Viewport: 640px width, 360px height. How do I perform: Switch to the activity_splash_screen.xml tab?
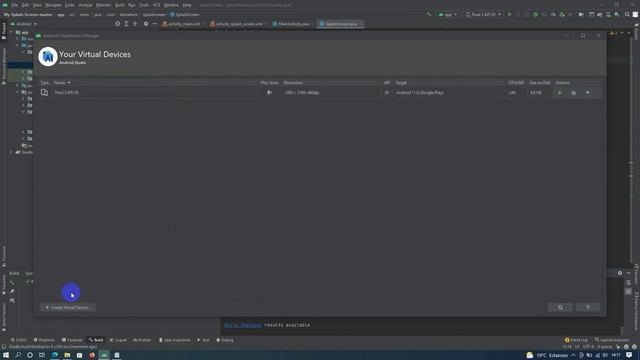click(x=237, y=24)
